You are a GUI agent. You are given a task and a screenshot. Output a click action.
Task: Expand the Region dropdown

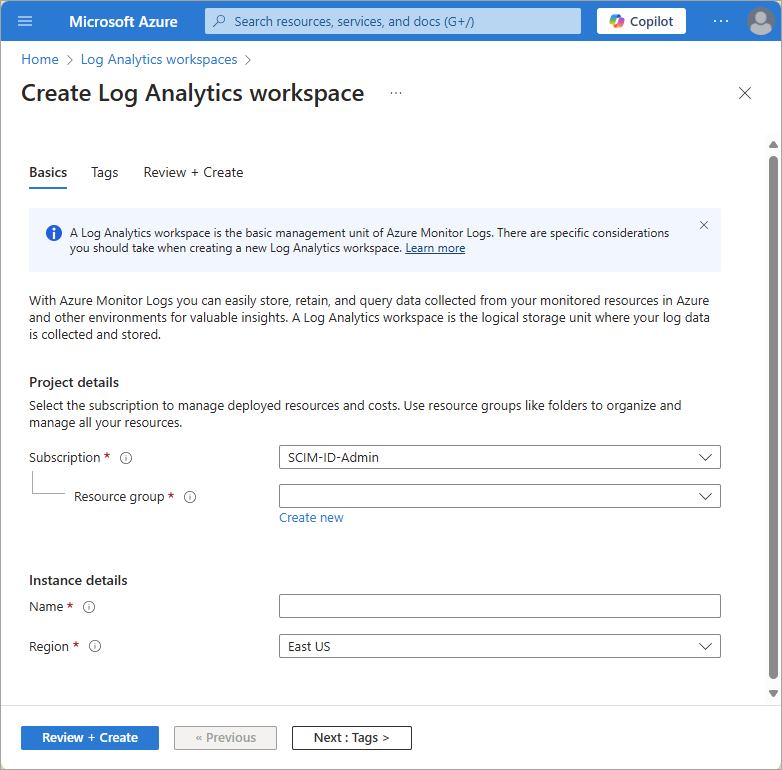(499, 646)
